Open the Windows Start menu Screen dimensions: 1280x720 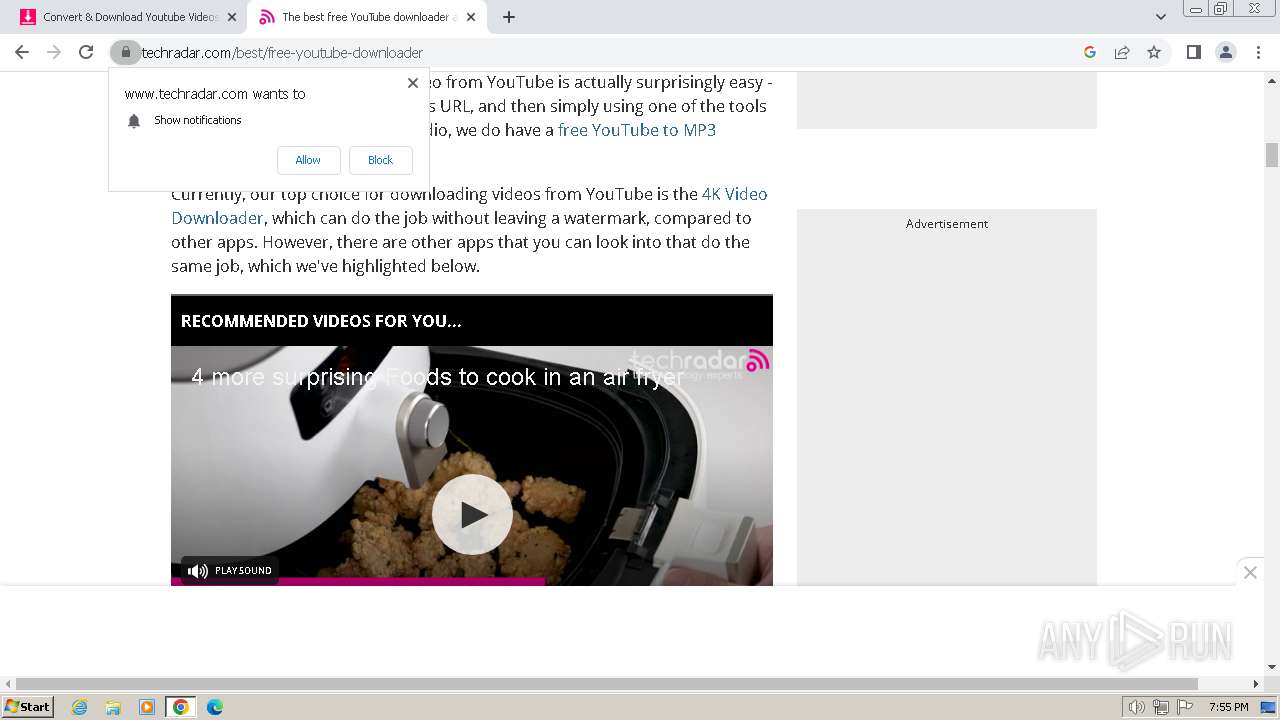(28, 707)
